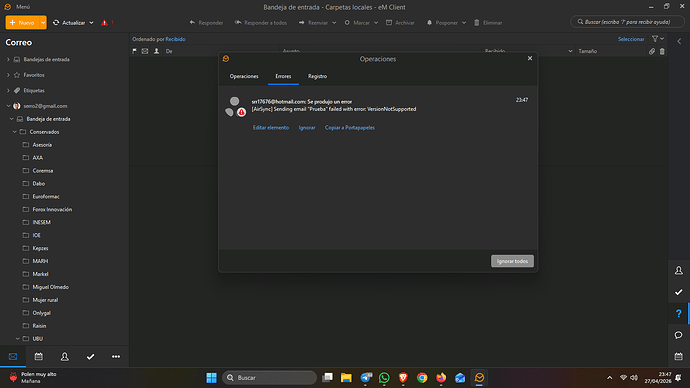The width and height of the screenshot is (690, 388).
Task: Open Firefox from the taskbar
Action: click(441, 377)
